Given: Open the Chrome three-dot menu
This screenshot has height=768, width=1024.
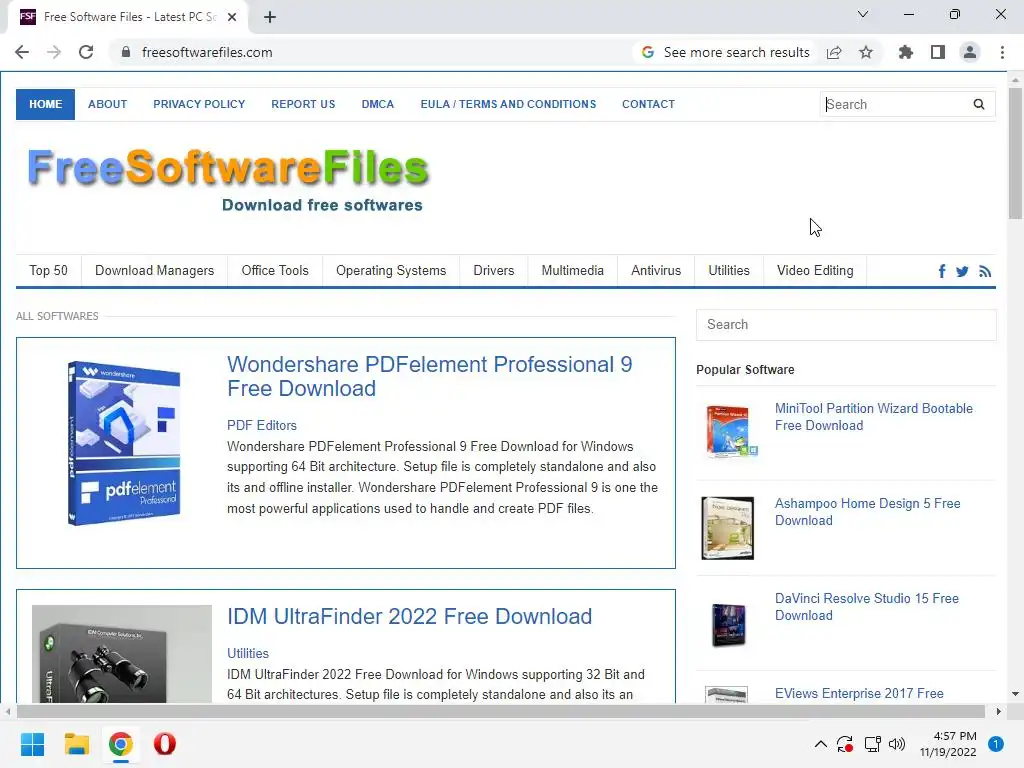Looking at the screenshot, I should click(x=1002, y=52).
